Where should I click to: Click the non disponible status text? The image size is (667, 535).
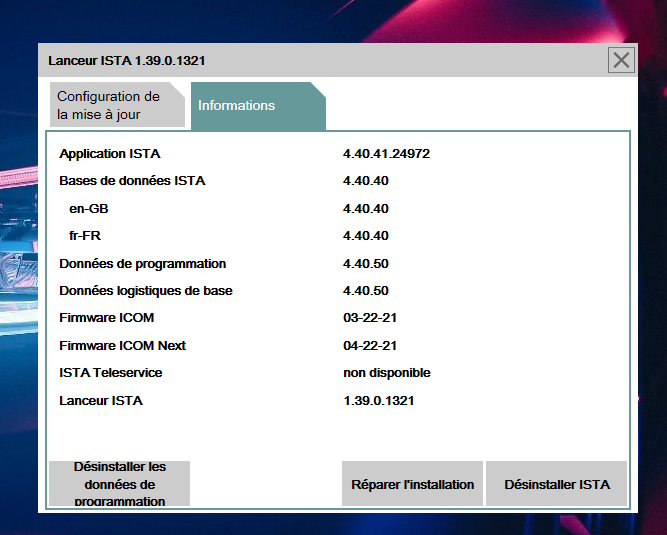pos(387,373)
